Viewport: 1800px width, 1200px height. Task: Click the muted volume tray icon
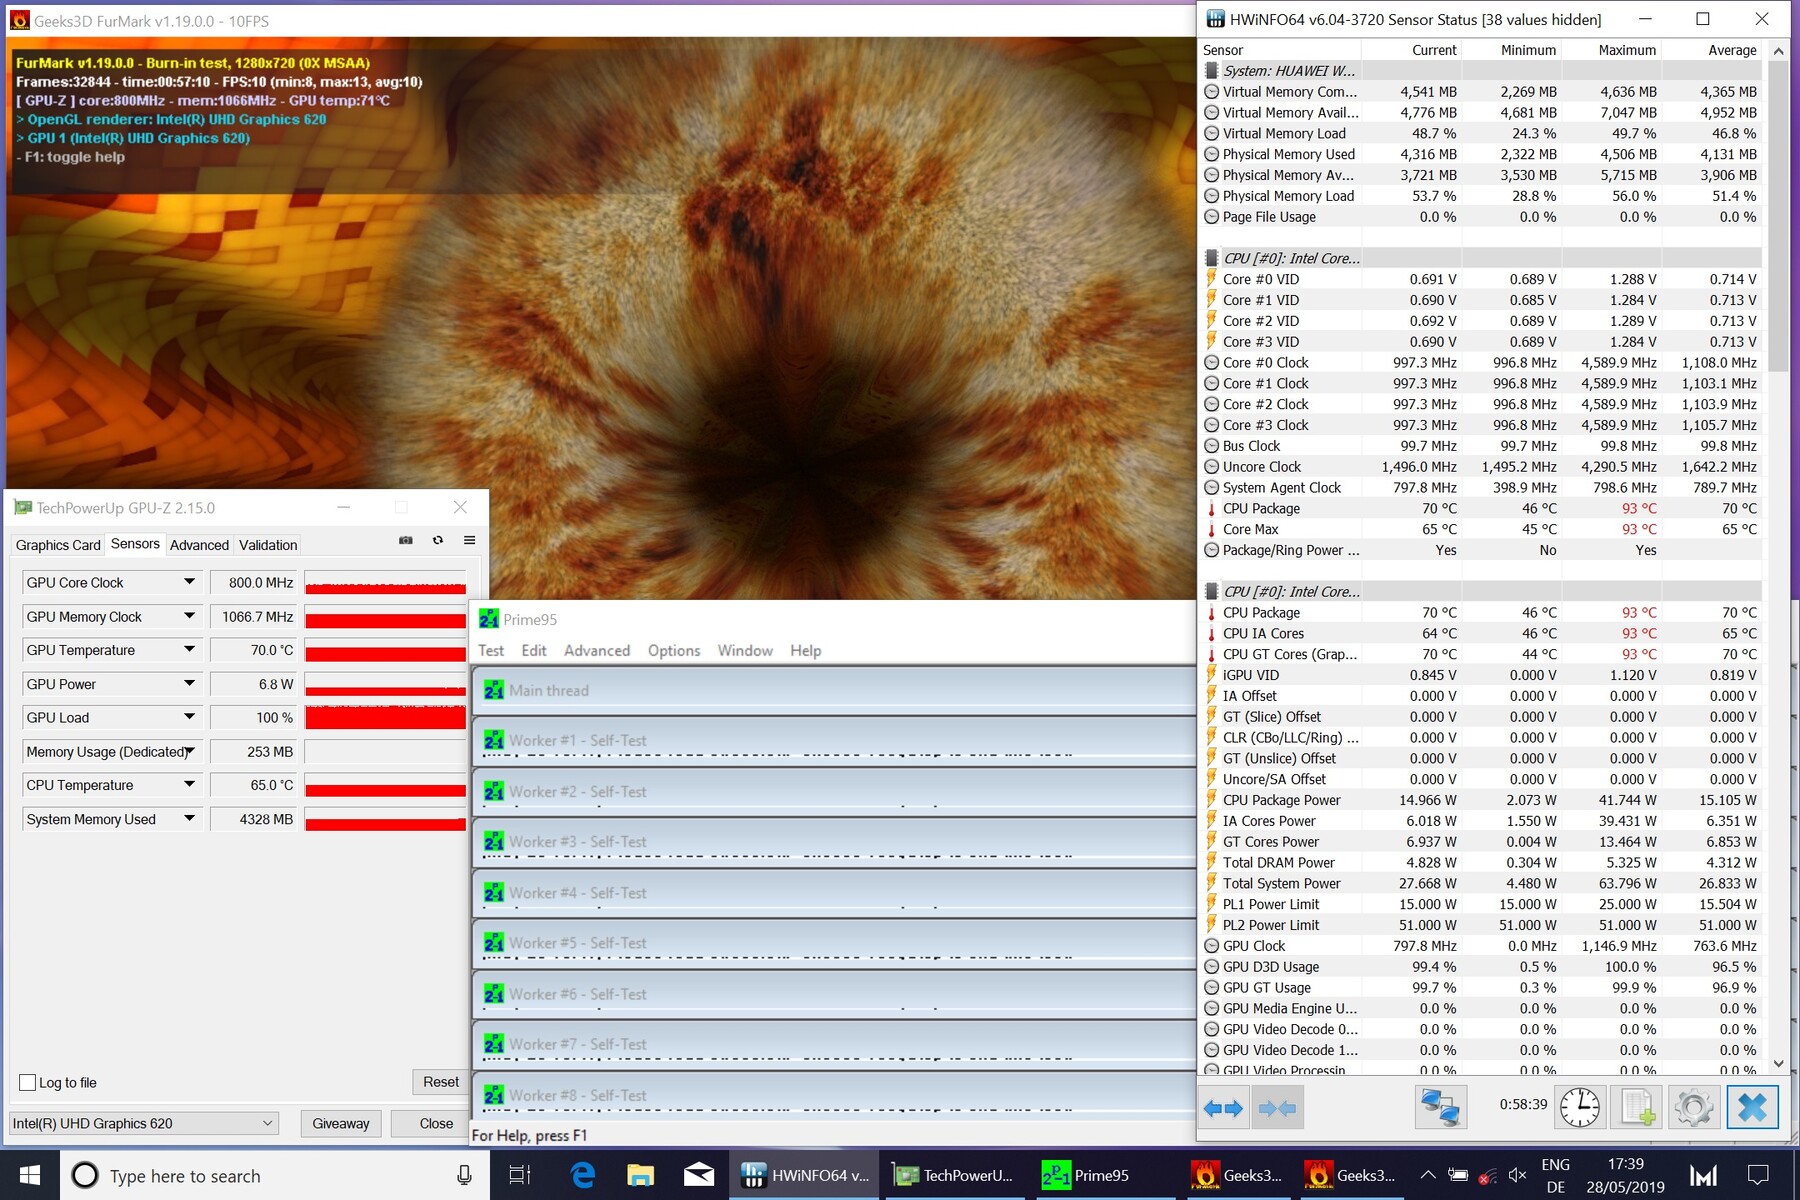(1517, 1175)
